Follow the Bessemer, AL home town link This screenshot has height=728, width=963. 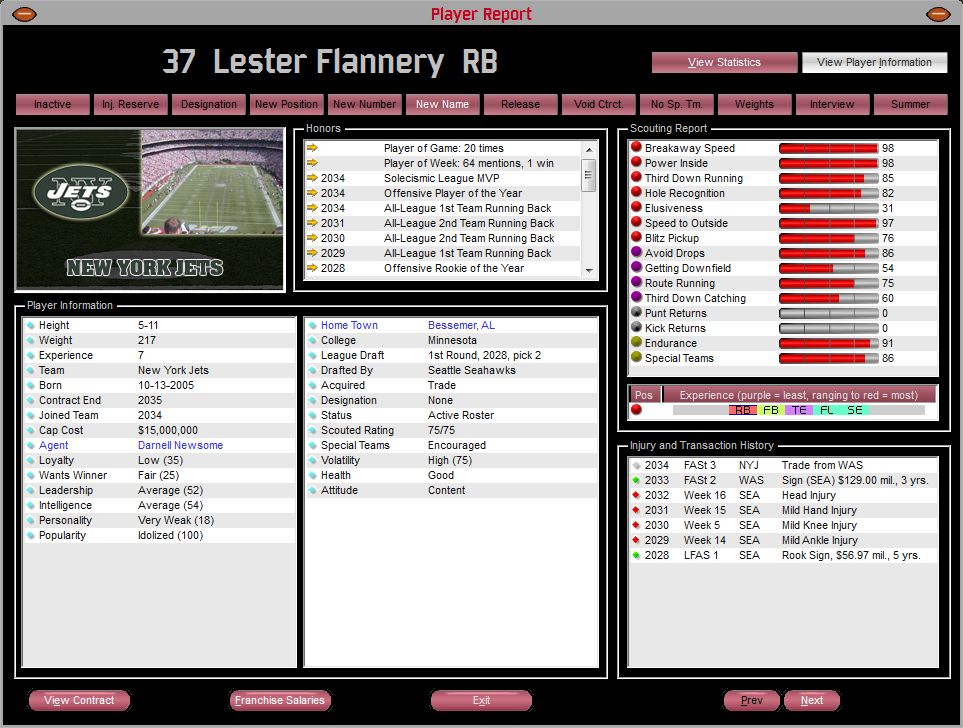[461, 325]
